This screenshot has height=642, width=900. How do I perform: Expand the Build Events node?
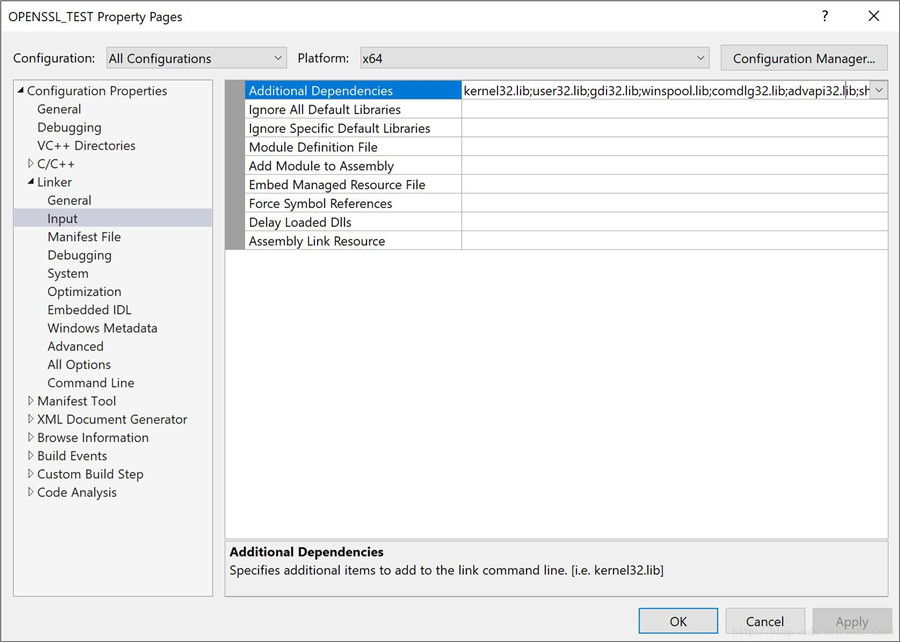[31, 456]
